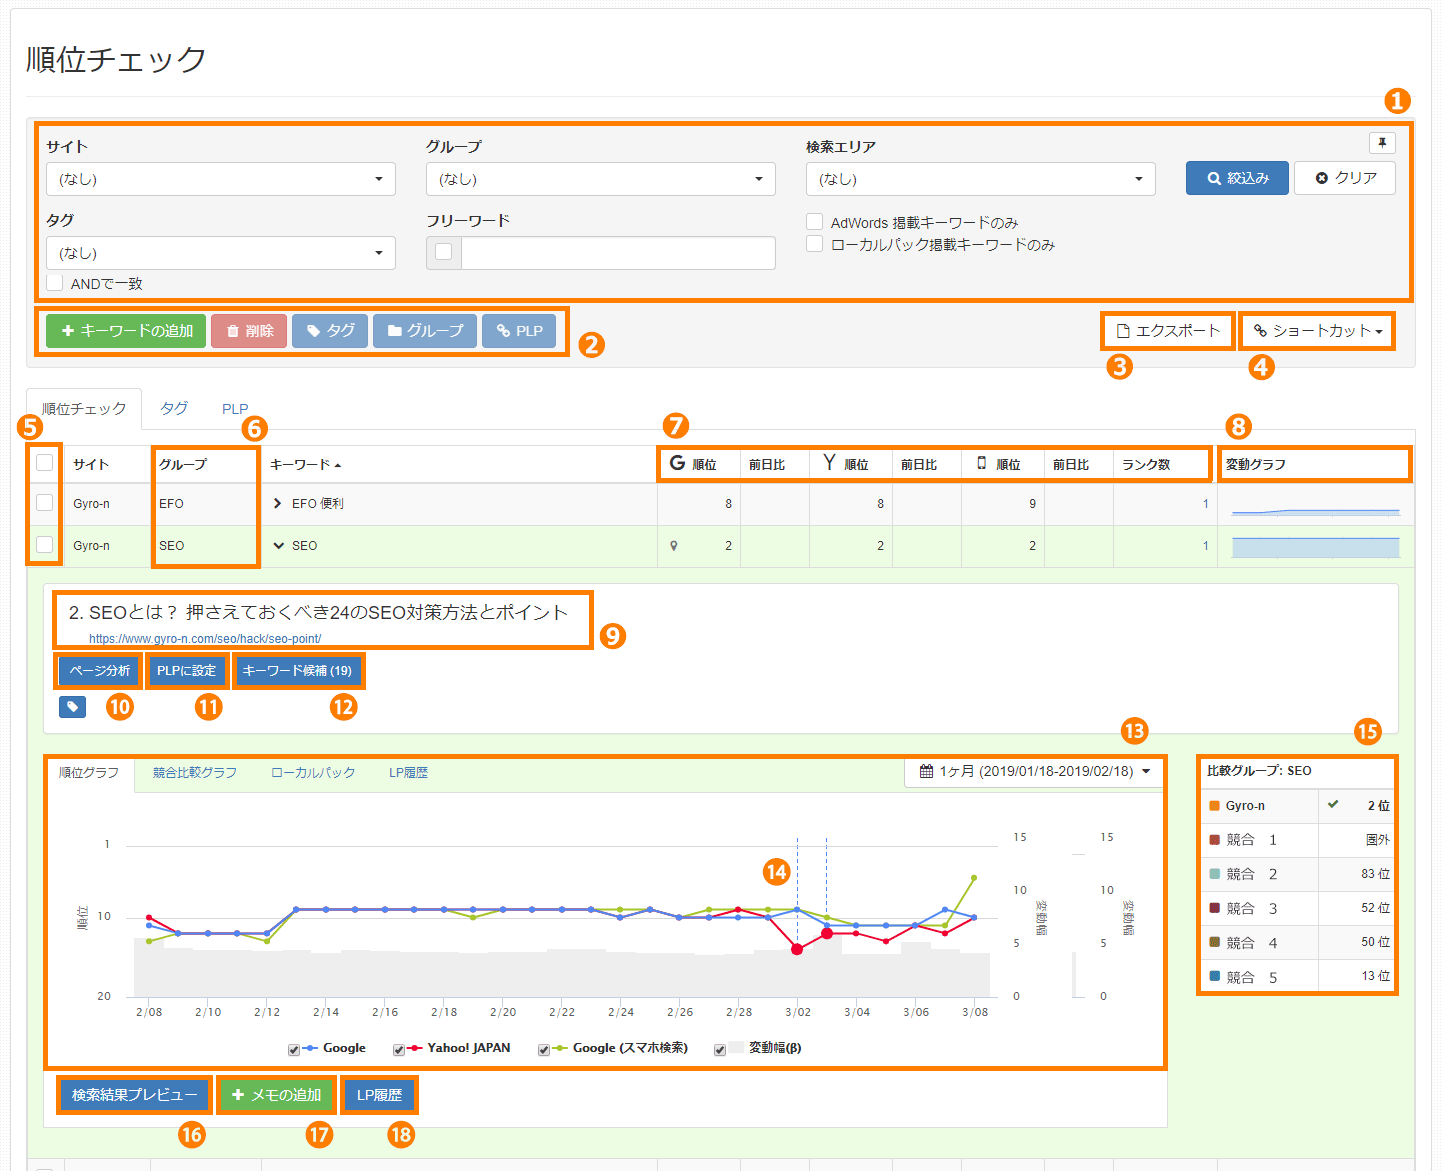Click the calendar icon in date range selector
This screenshot has width=1442, height=1171.
click(x=926, y=771)
